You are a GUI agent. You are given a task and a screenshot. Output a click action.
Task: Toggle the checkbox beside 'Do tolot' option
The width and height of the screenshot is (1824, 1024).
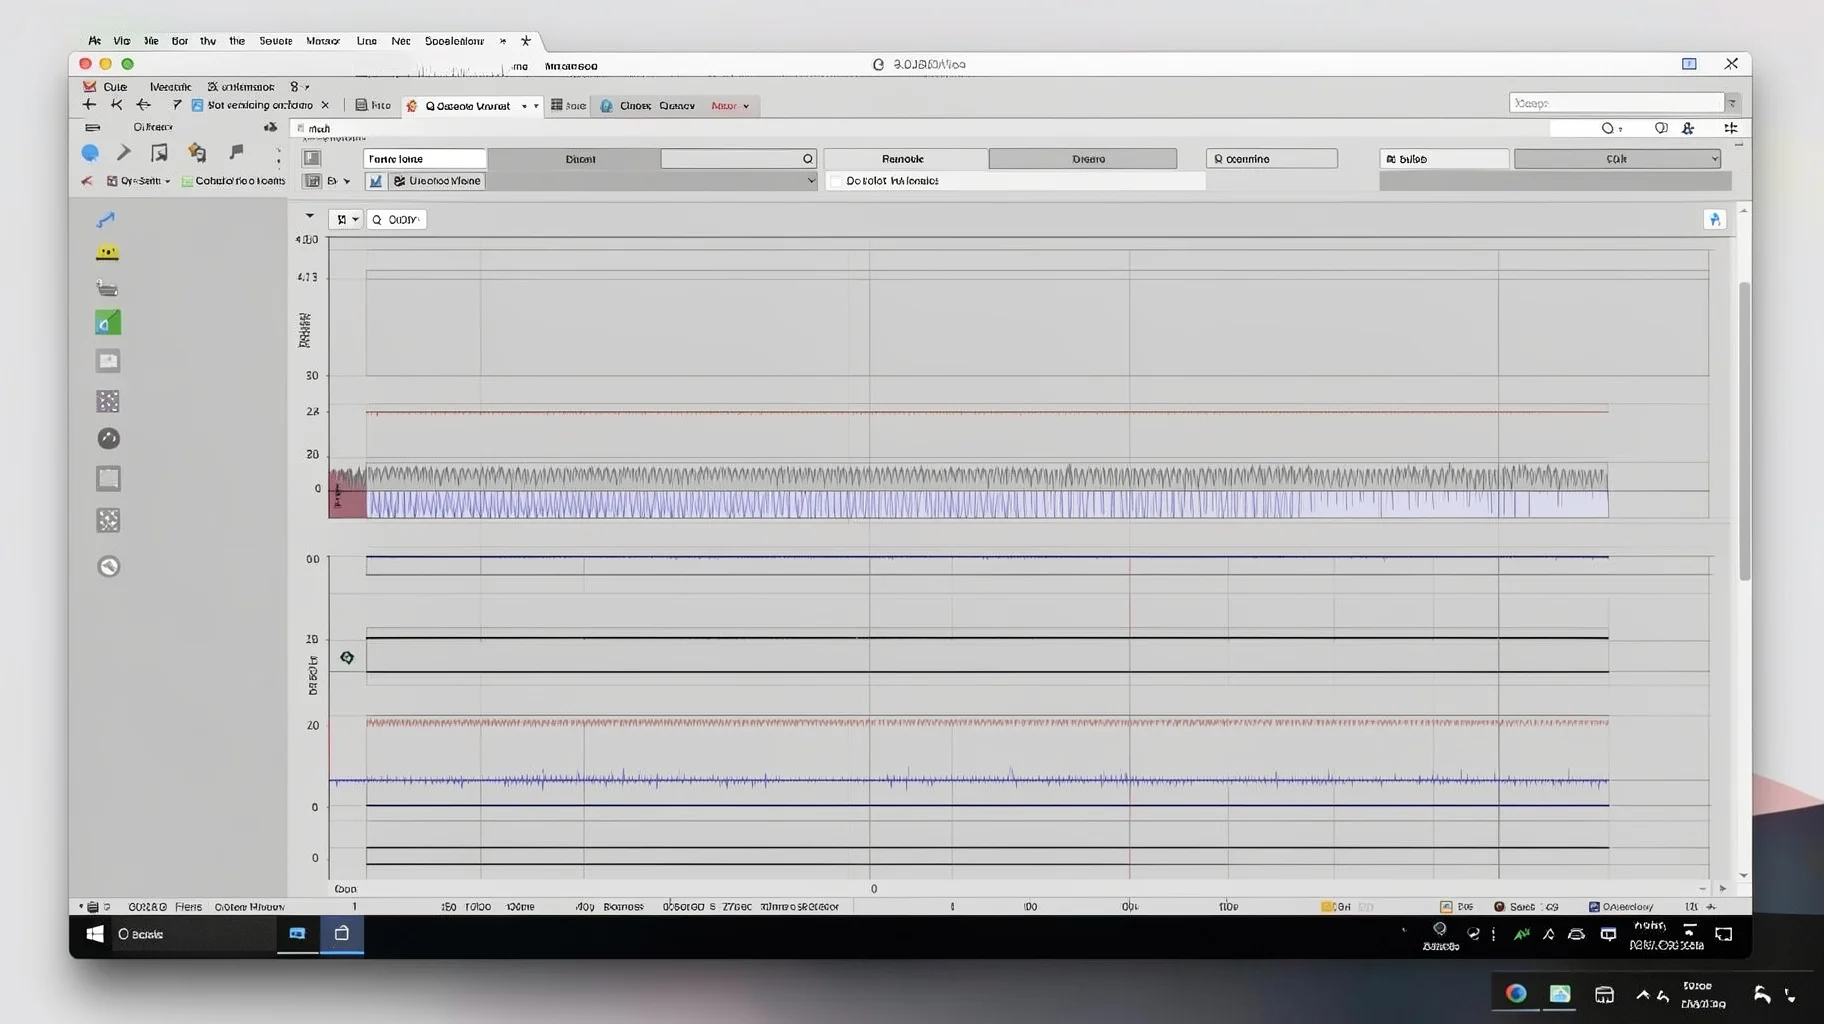pos(837,181)
